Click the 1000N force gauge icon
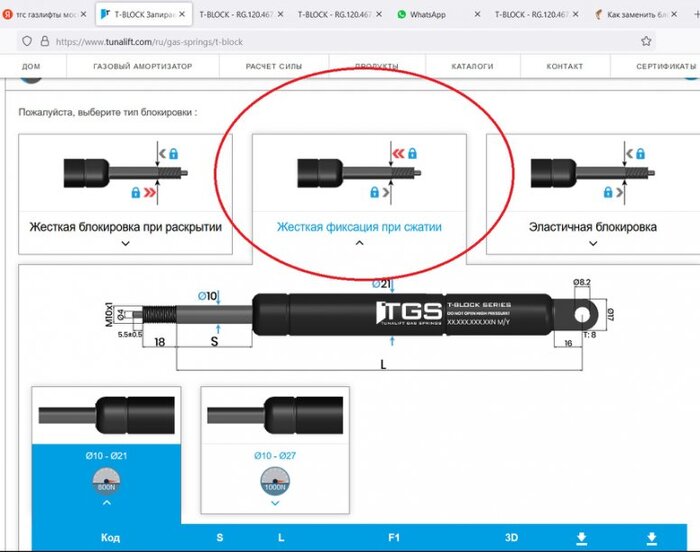700x552 pixels. 275,481
